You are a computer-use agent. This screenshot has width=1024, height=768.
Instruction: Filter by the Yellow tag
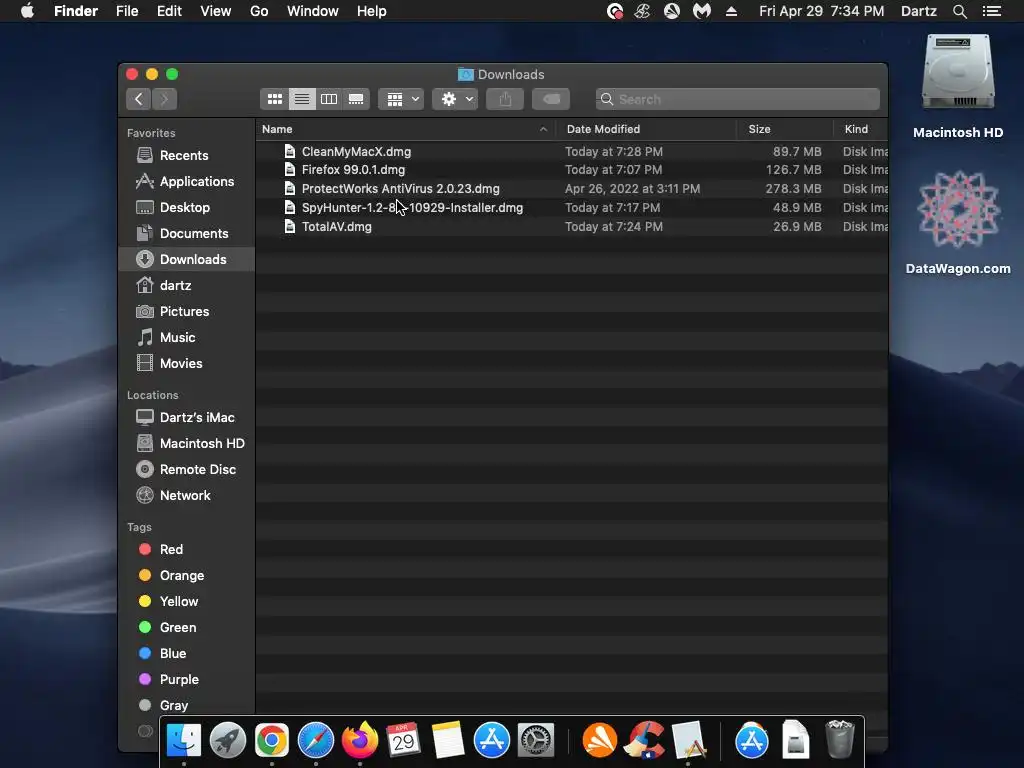(x=186, y=601)
